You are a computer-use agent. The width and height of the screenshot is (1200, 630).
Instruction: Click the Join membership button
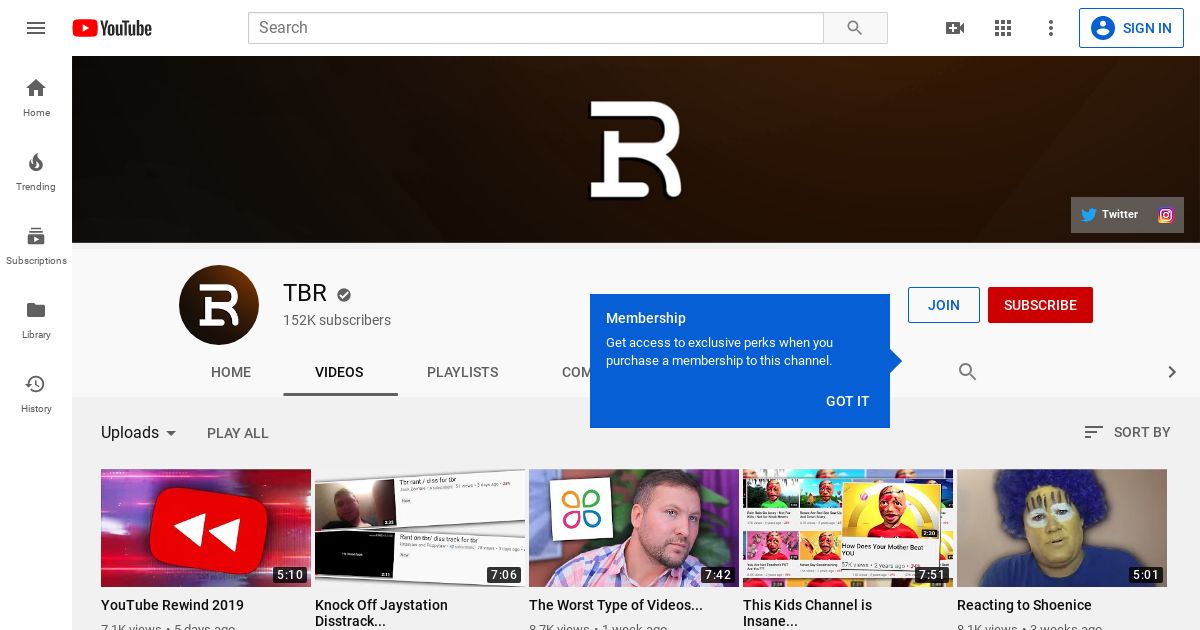click(944, 305)
